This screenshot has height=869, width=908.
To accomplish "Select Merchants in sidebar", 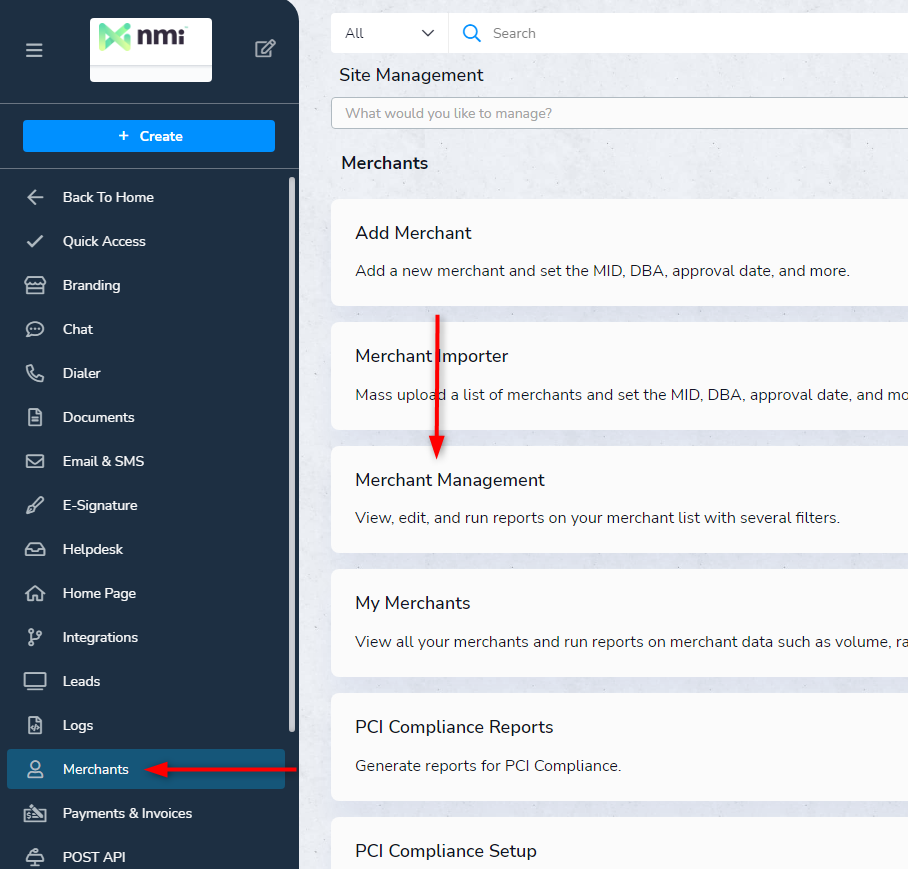I will tap(146, 769).
